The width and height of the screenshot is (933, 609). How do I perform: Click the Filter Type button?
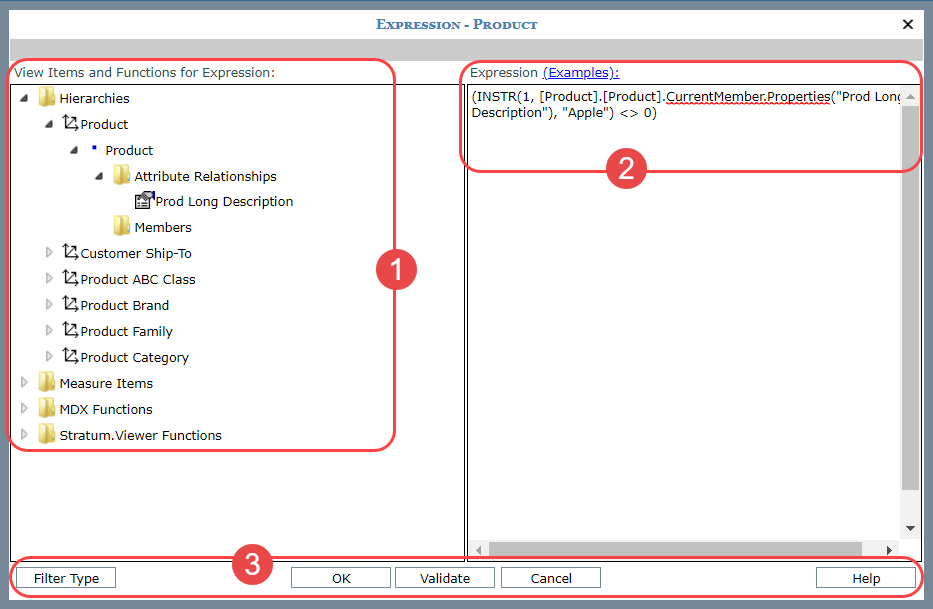(x=66, y=578)
